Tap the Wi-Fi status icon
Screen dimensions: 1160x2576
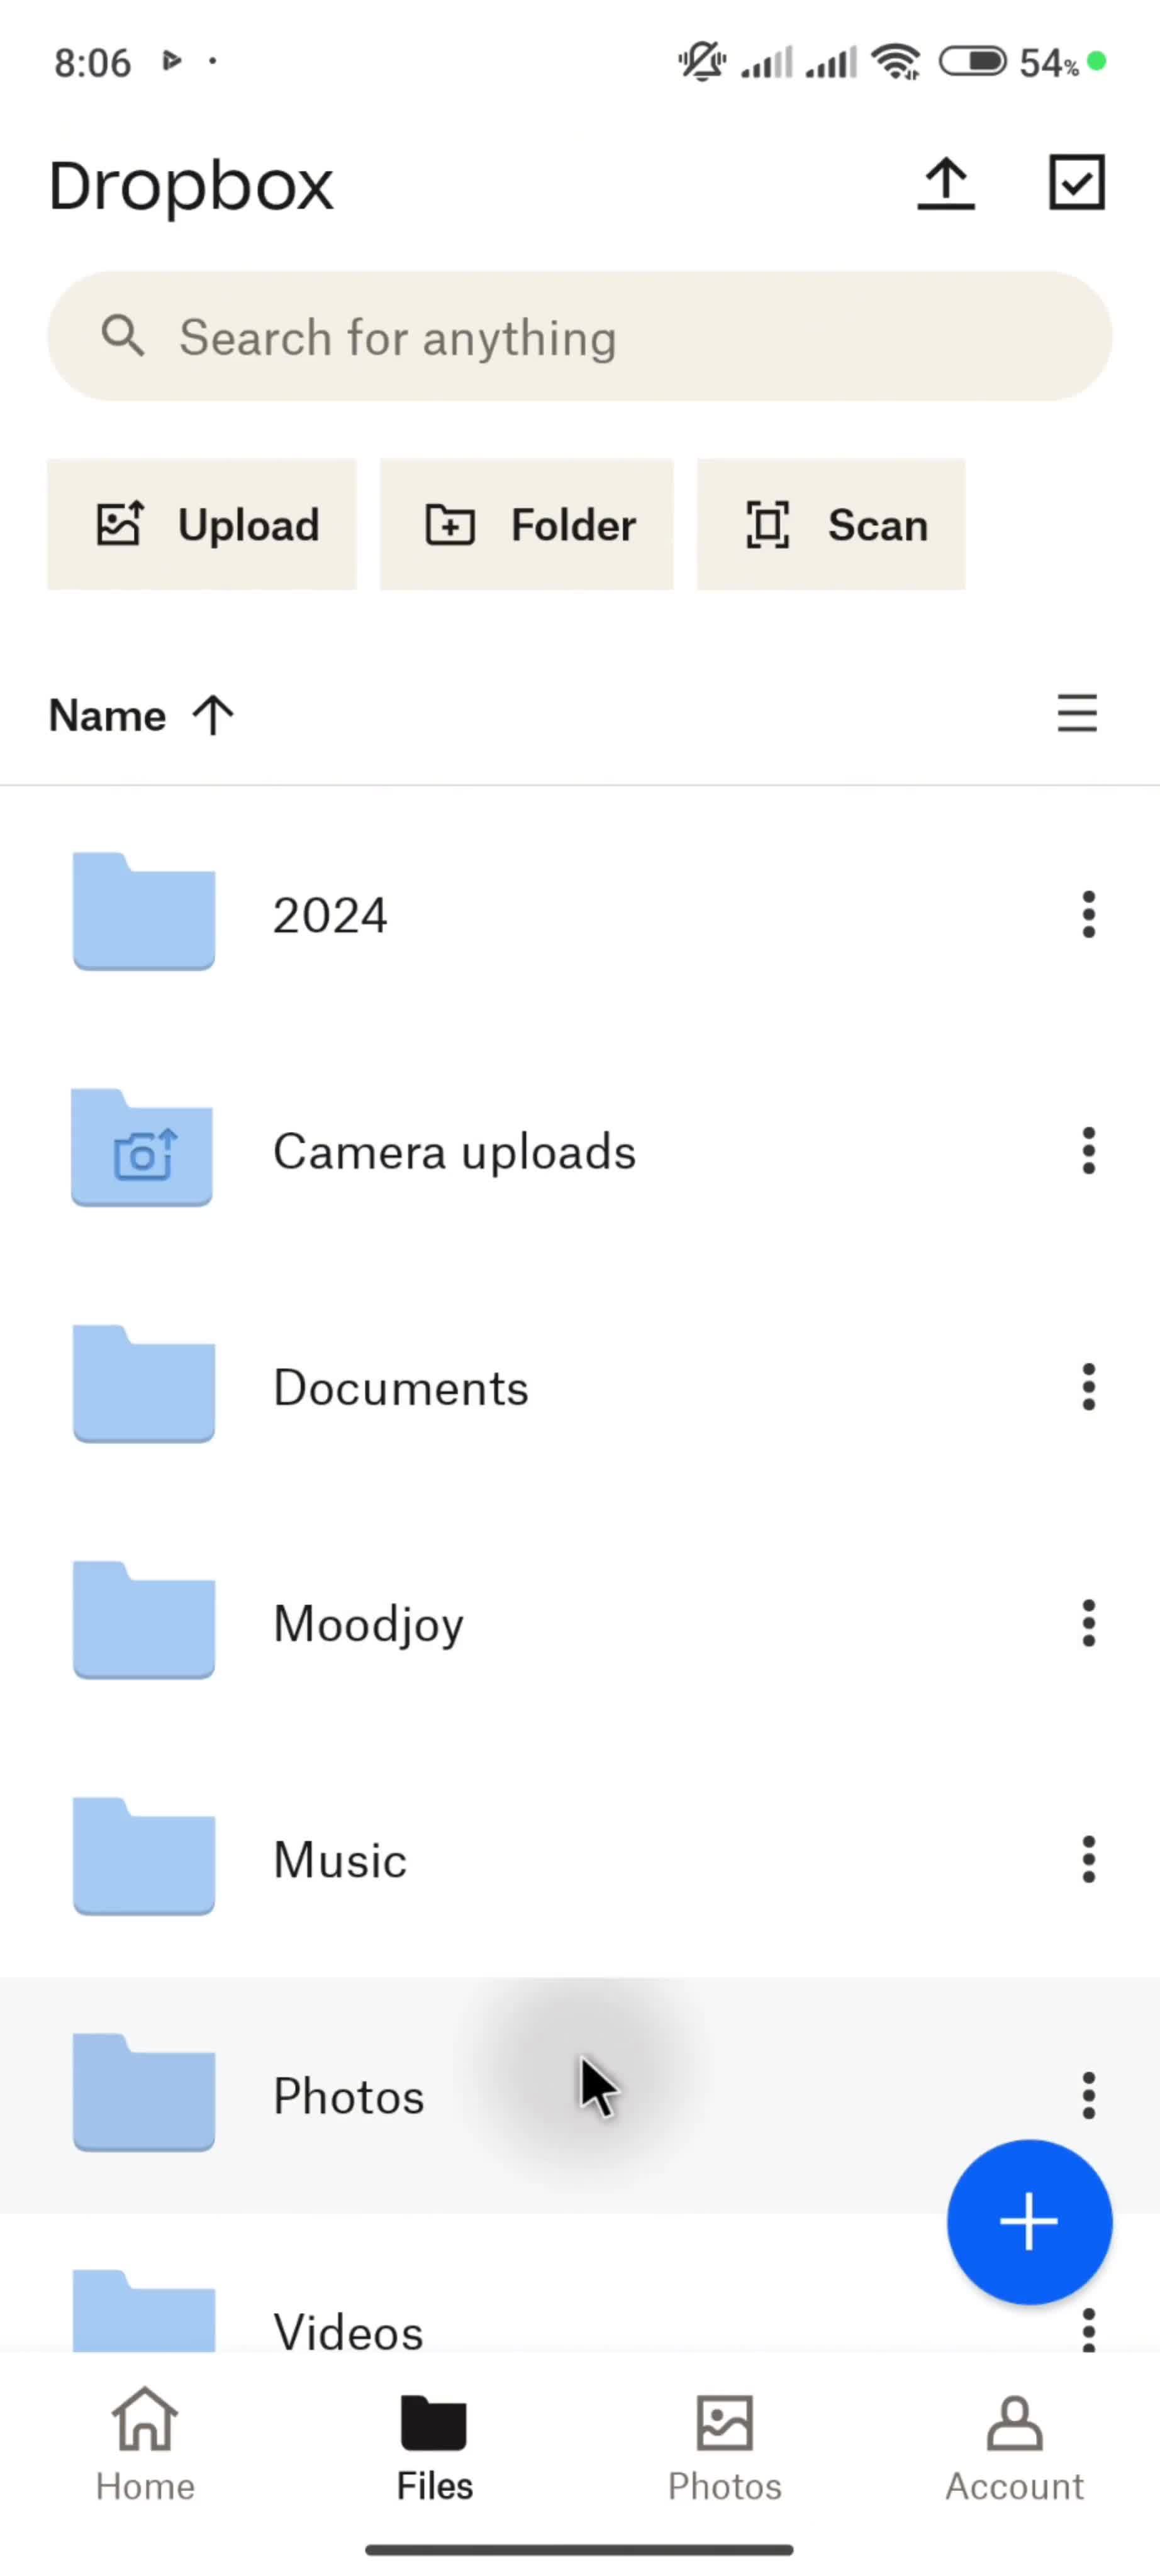(896, 62)
